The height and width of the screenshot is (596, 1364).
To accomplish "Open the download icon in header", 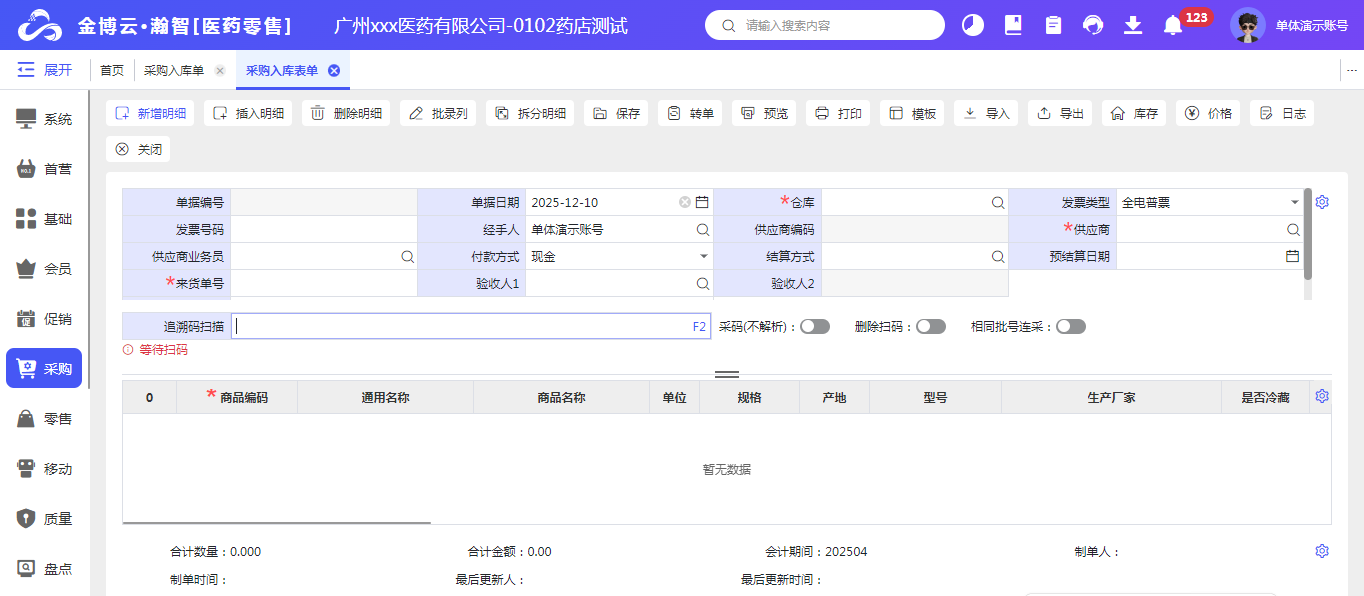I will point(1133,26).
